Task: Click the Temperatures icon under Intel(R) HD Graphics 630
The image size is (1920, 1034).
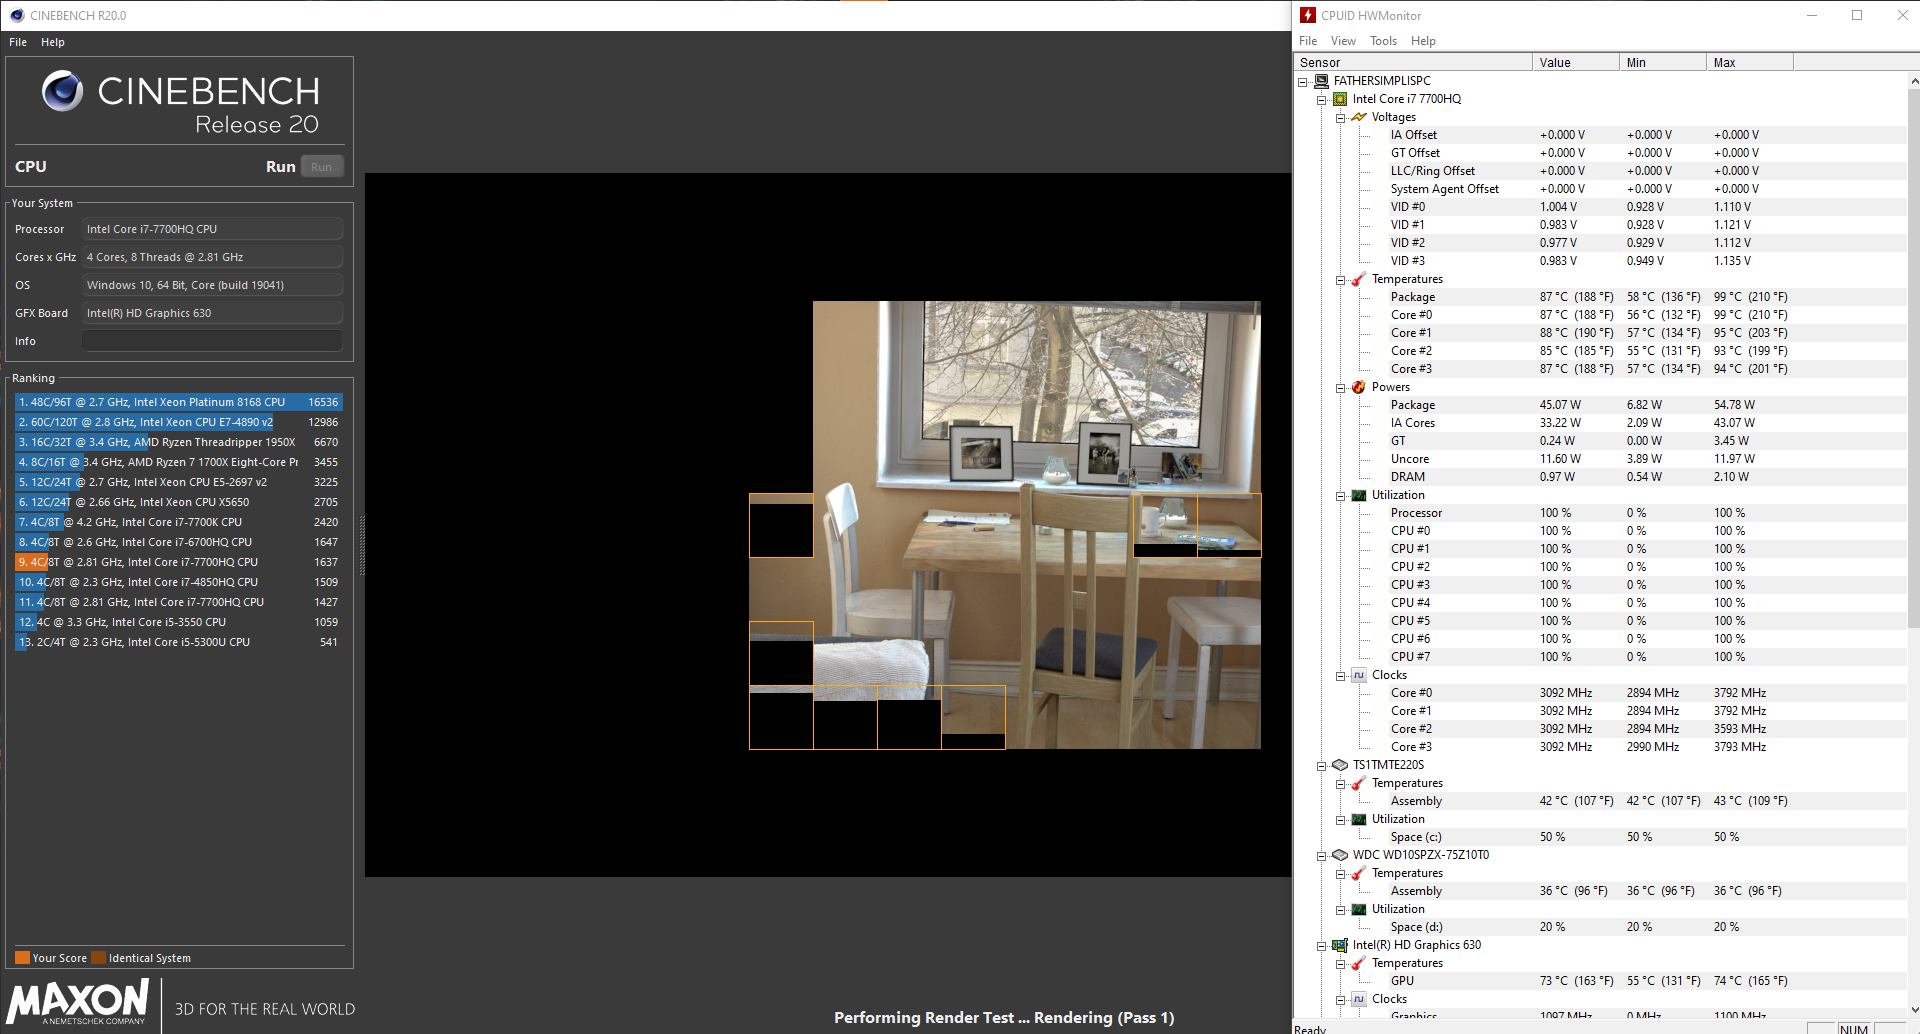Action: tap(1359, 963)
